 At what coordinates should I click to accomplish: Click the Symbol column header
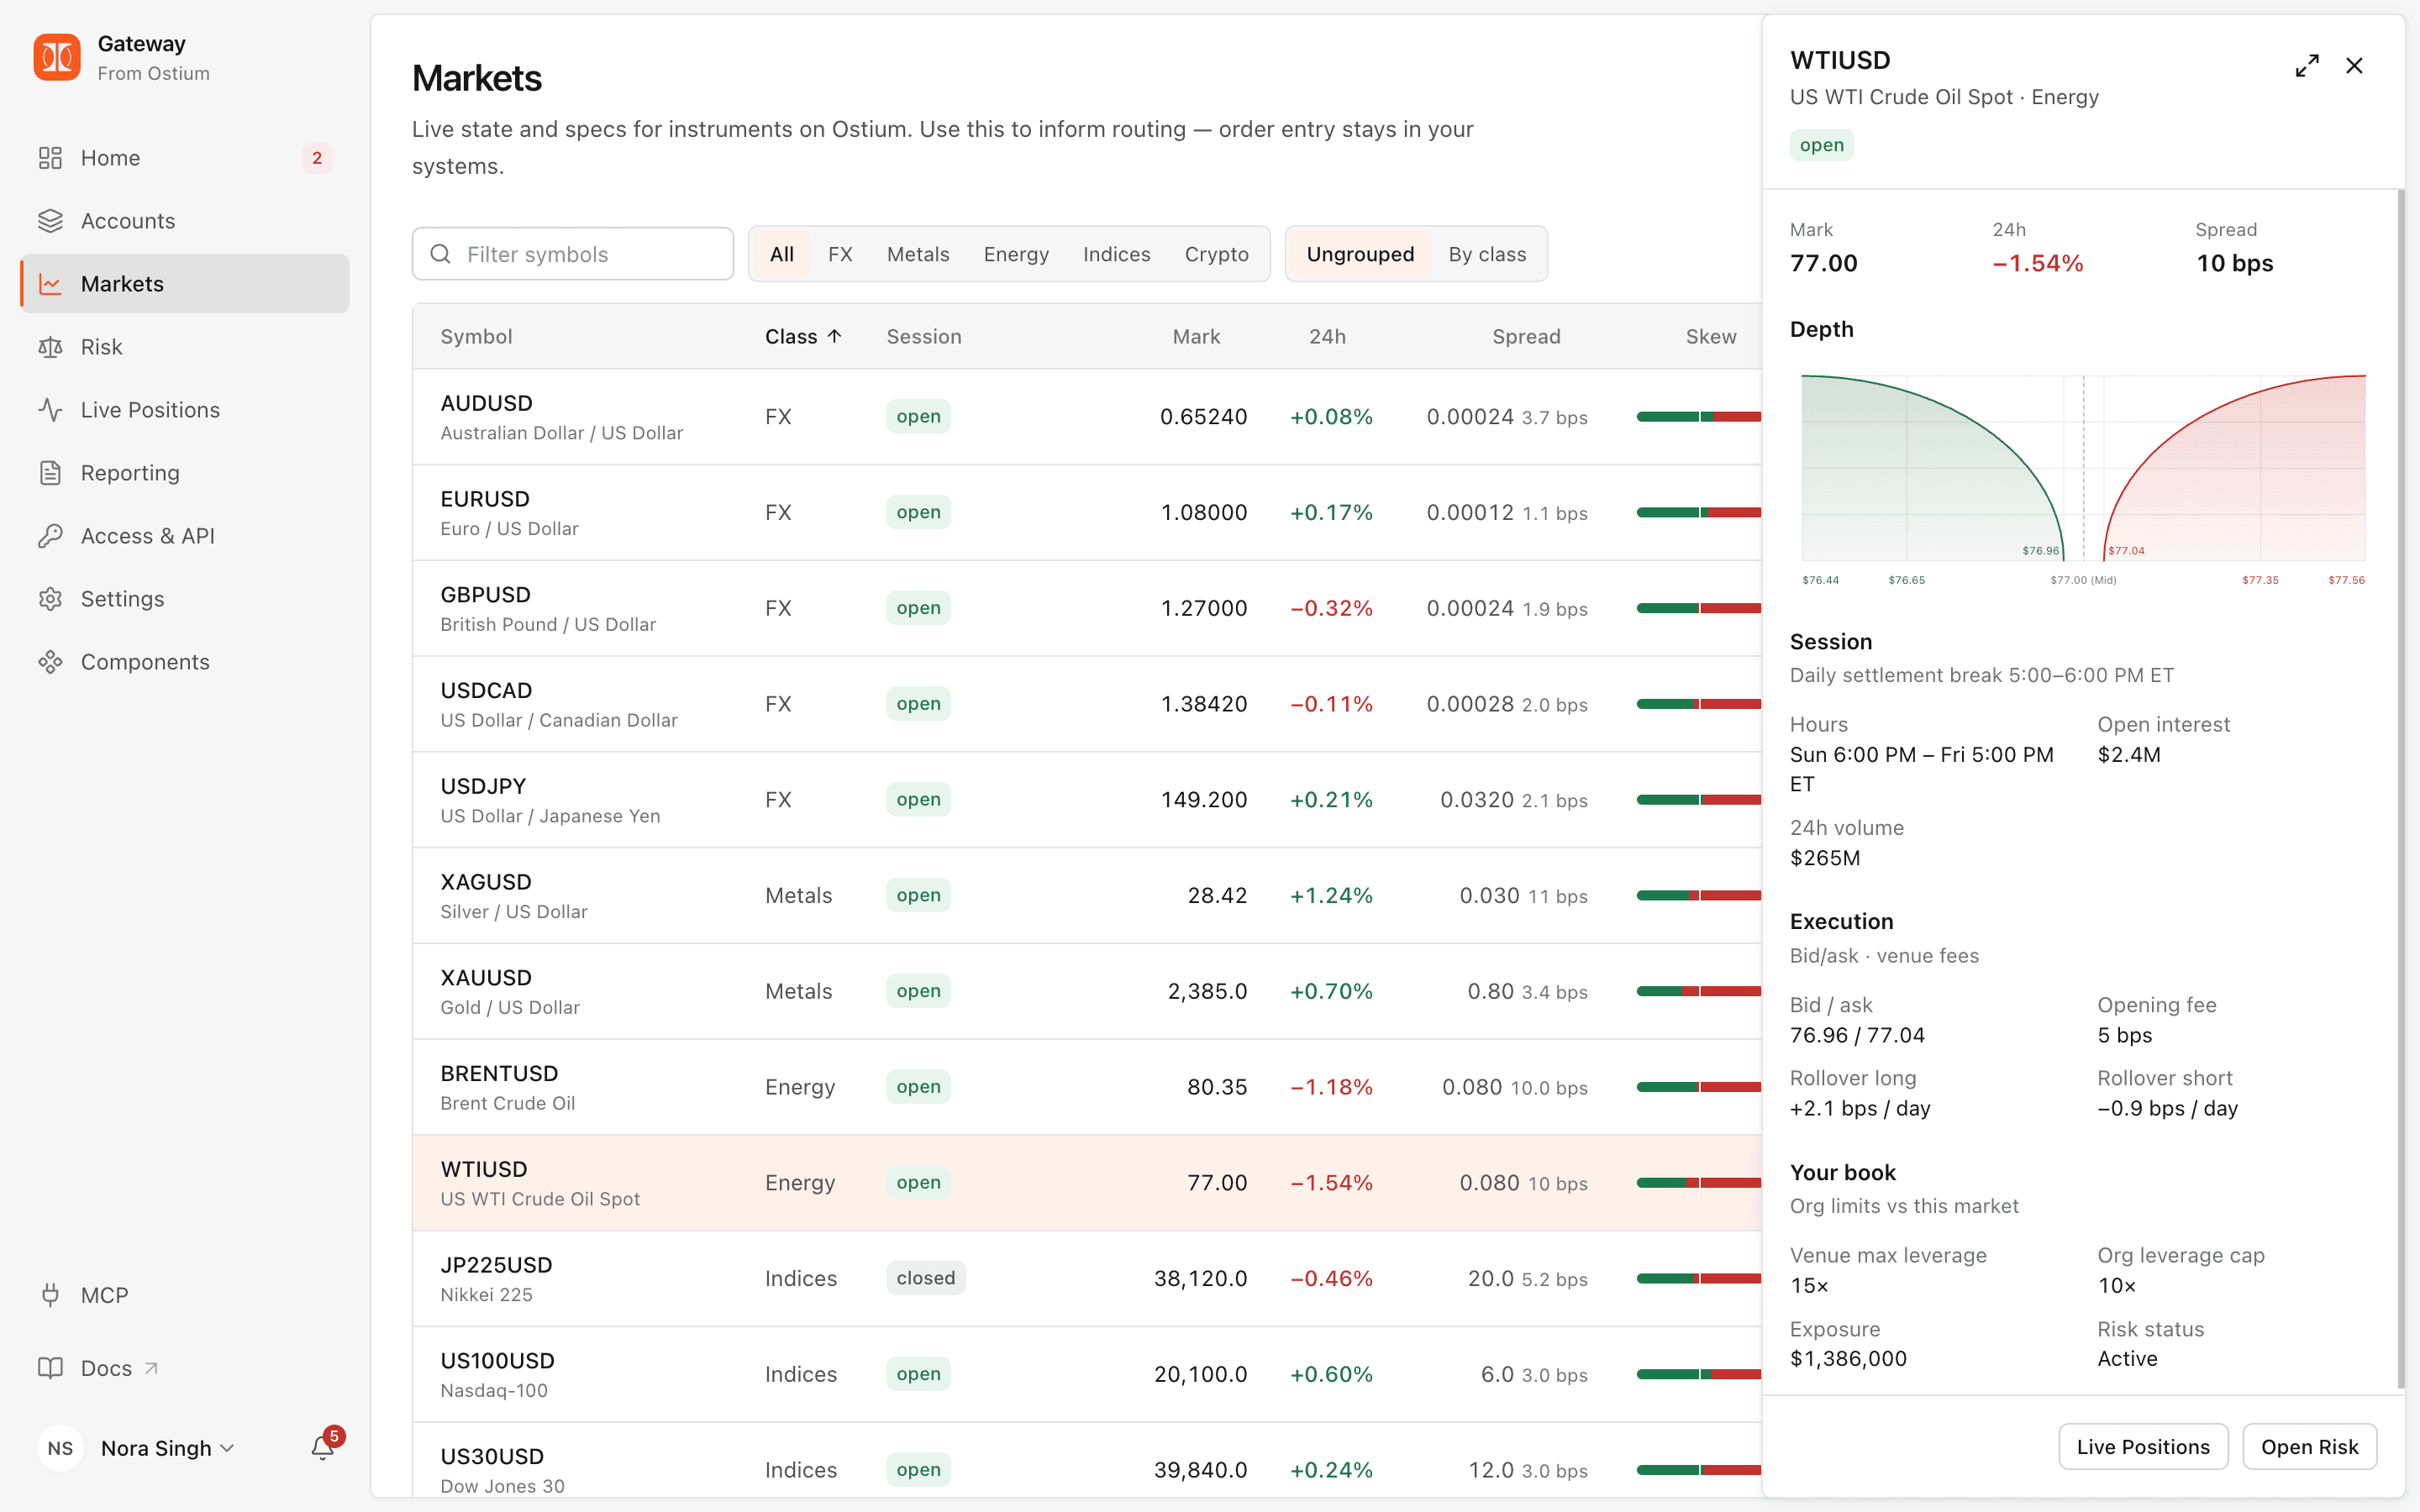[x=476, y=337]
